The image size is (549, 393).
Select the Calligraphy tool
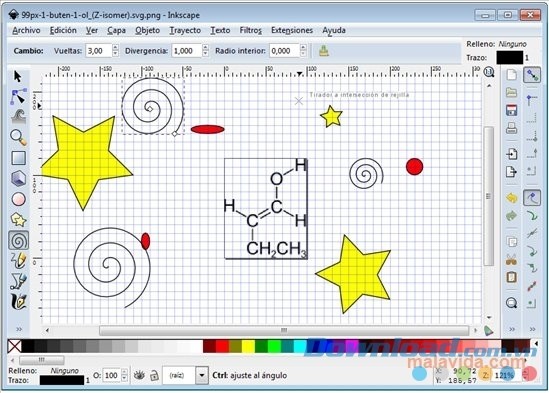click(19, 301)
